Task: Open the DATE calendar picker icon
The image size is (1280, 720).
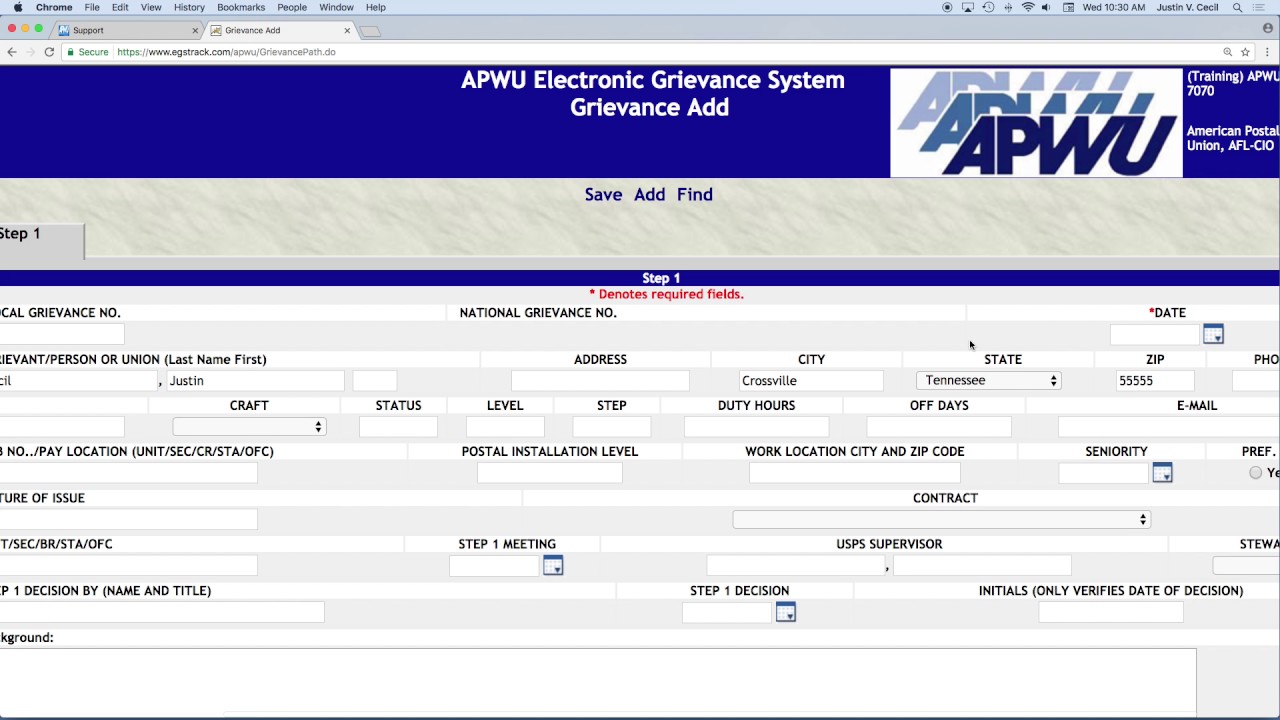Action: (1213, 334)
